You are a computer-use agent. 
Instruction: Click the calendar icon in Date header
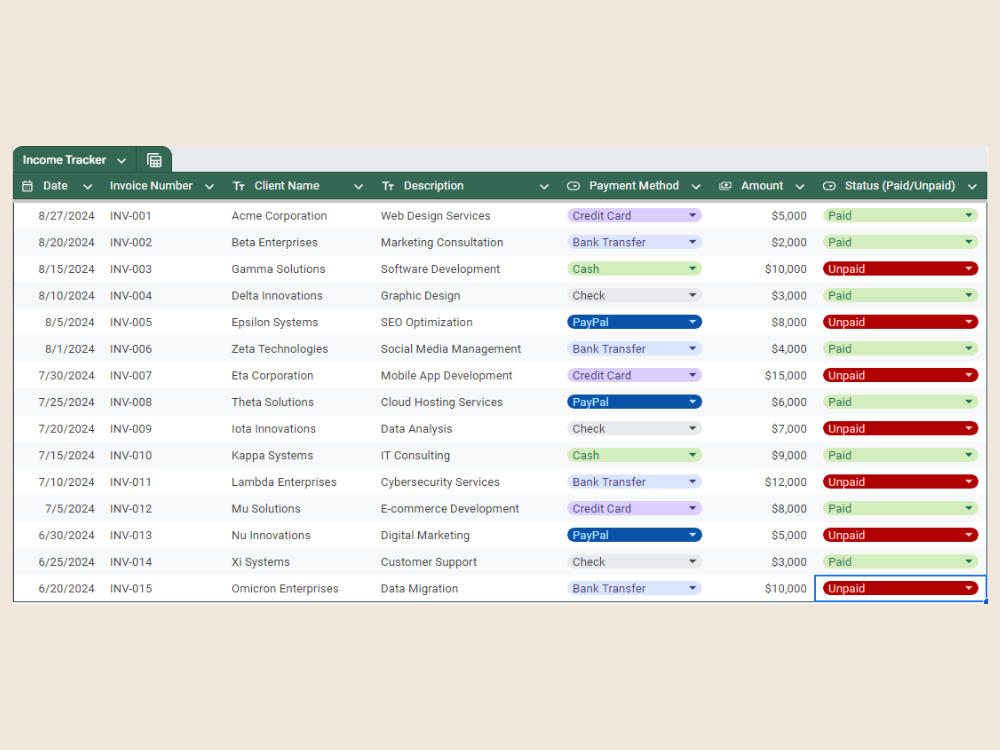pyautogui.click(x=27, y=186)
